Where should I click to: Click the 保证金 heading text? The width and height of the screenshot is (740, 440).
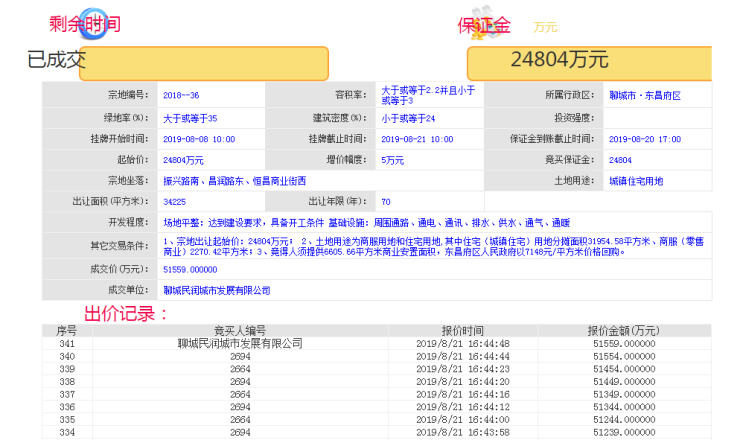pyautogui.click(x=487, y=25)
